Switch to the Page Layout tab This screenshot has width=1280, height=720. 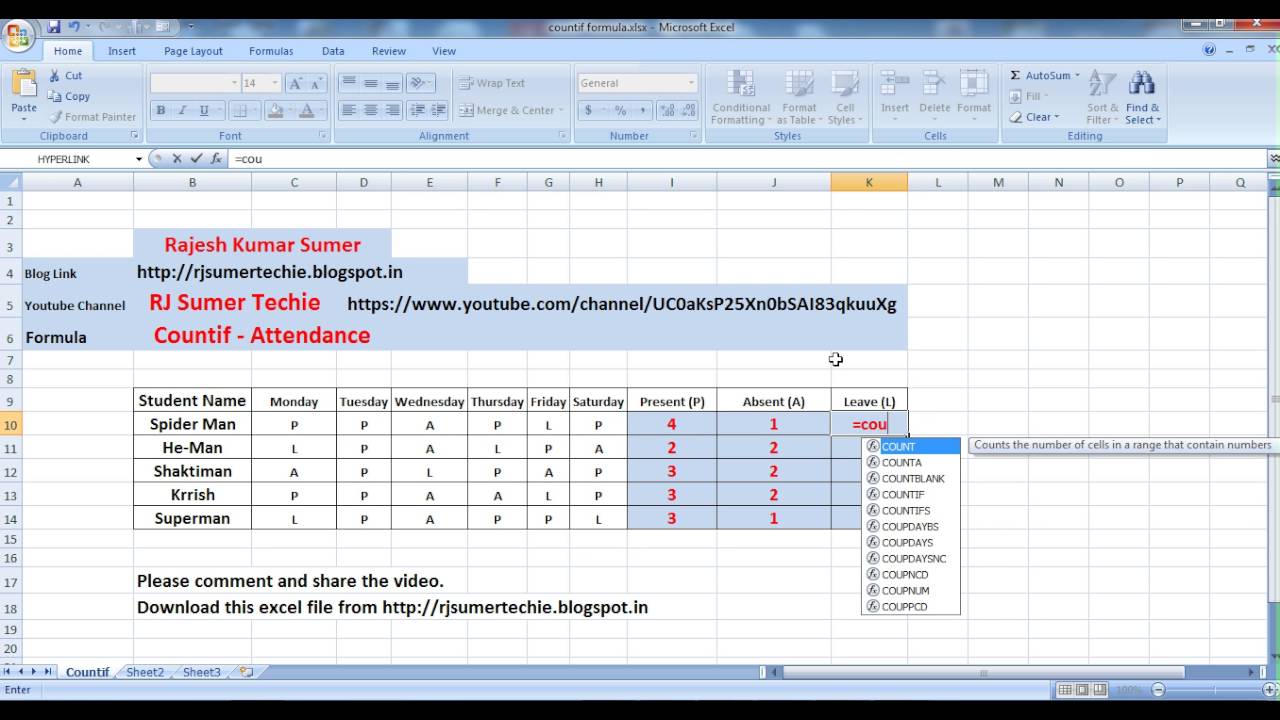pos(194,51)
